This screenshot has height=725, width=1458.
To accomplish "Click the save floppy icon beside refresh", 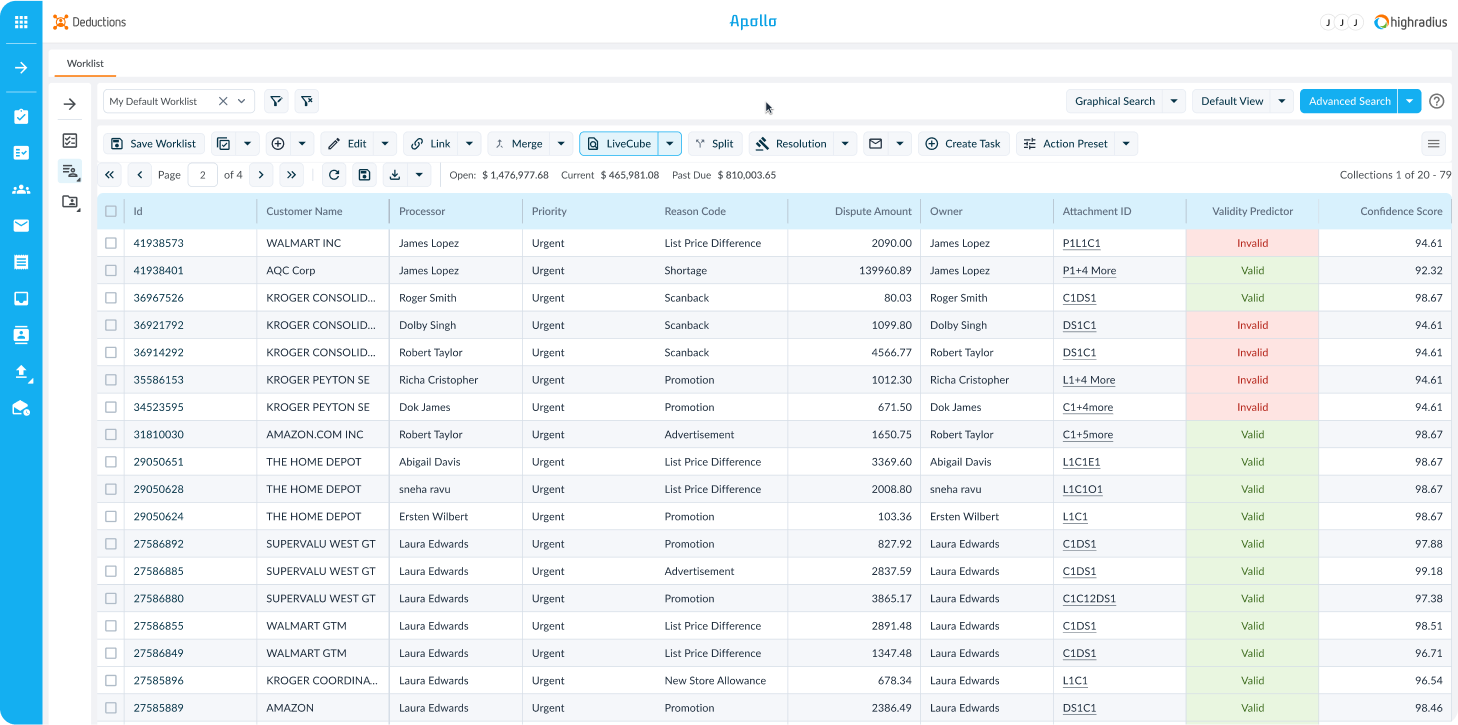I will click(364, 175).
